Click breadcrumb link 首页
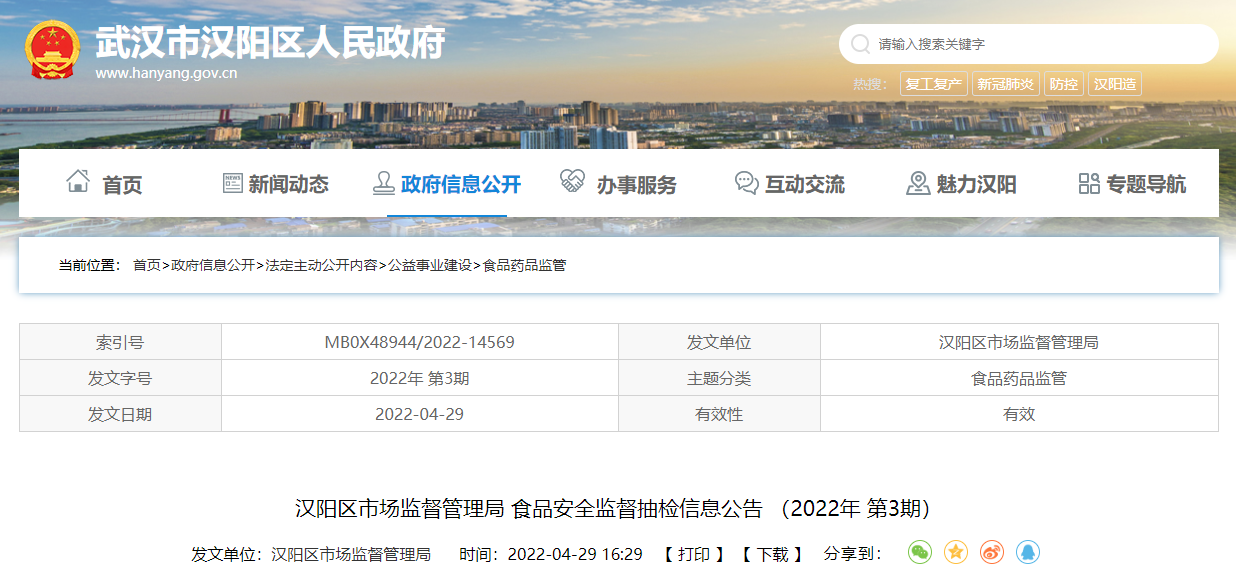The width and height of the screenshot is (1236, 578). 146,265
